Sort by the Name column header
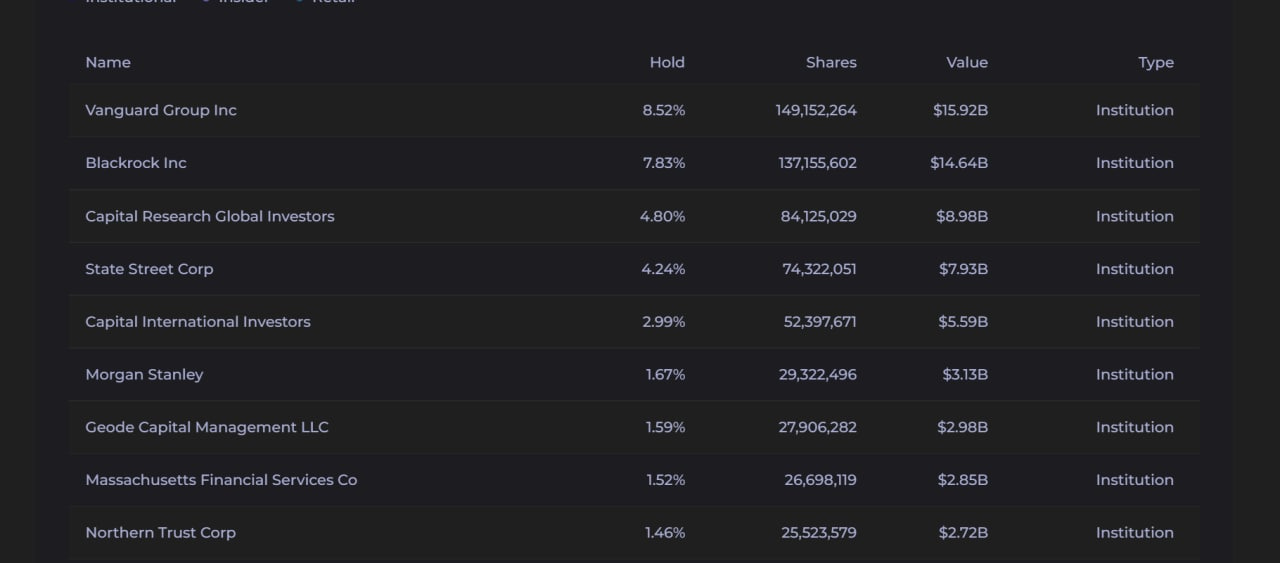Image resolution: width=1280 pixels, height=563 pixels. point(108,62)
